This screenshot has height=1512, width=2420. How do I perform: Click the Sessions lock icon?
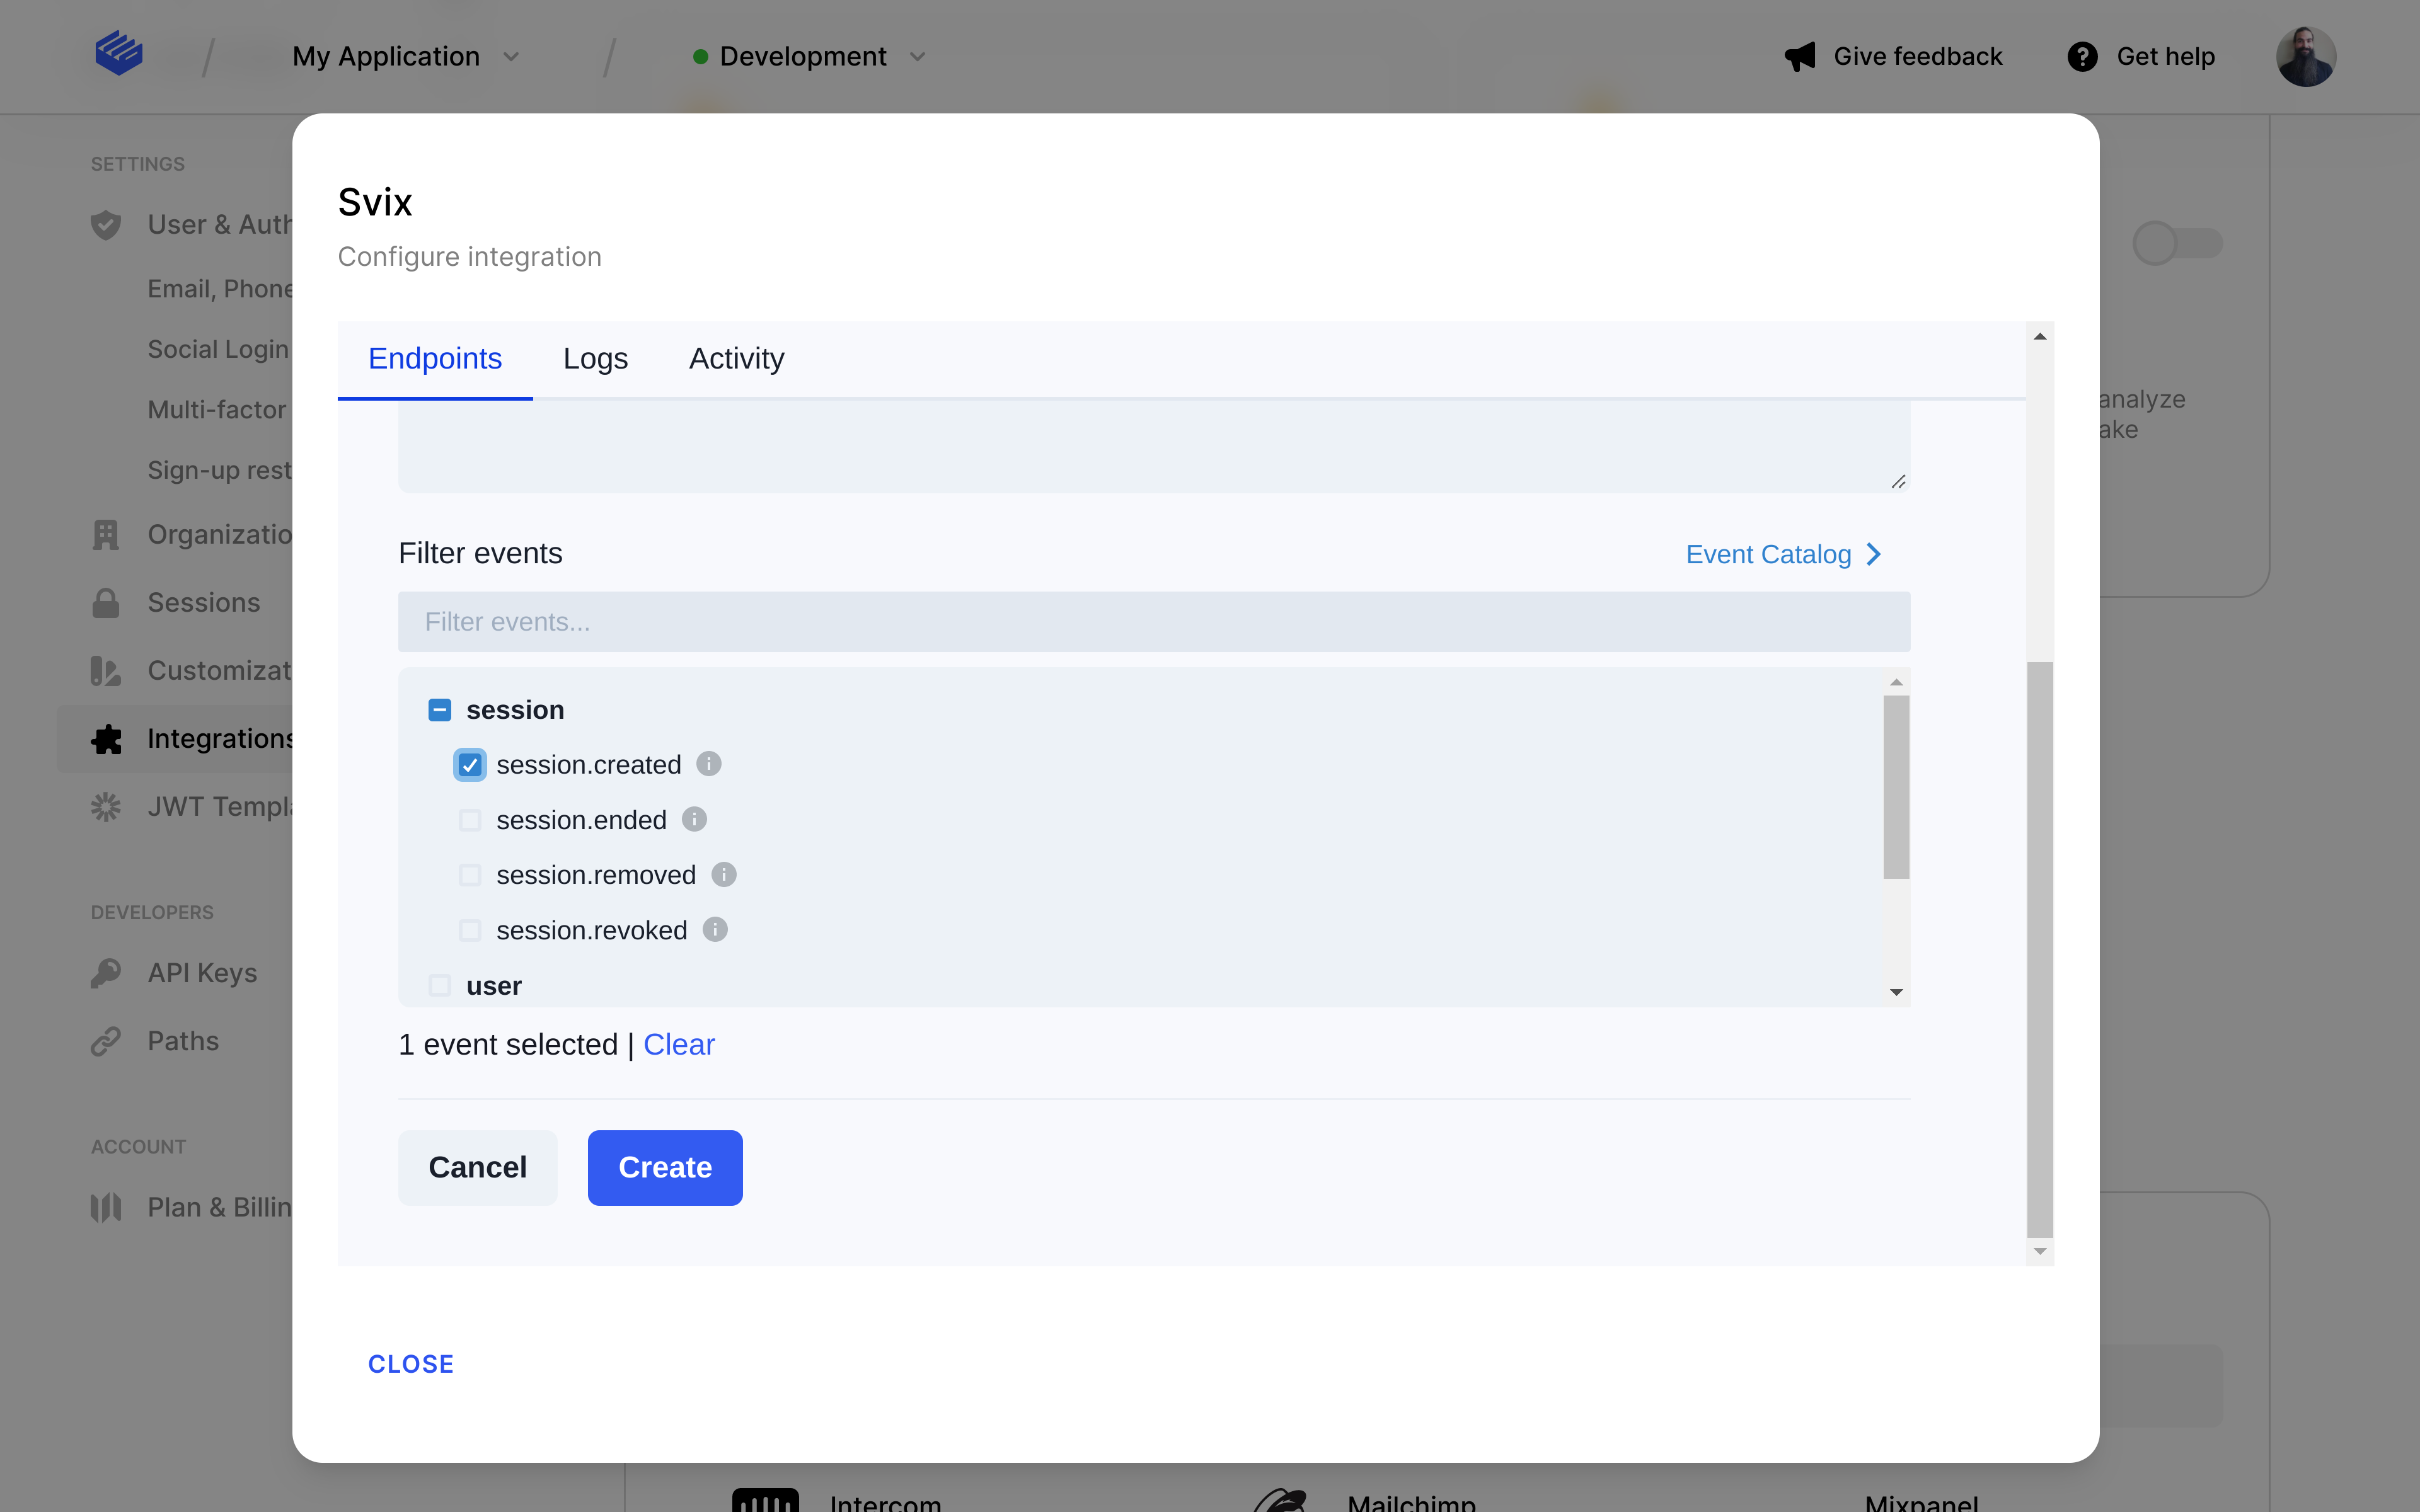pyautogui.click(x=106, y=603)
